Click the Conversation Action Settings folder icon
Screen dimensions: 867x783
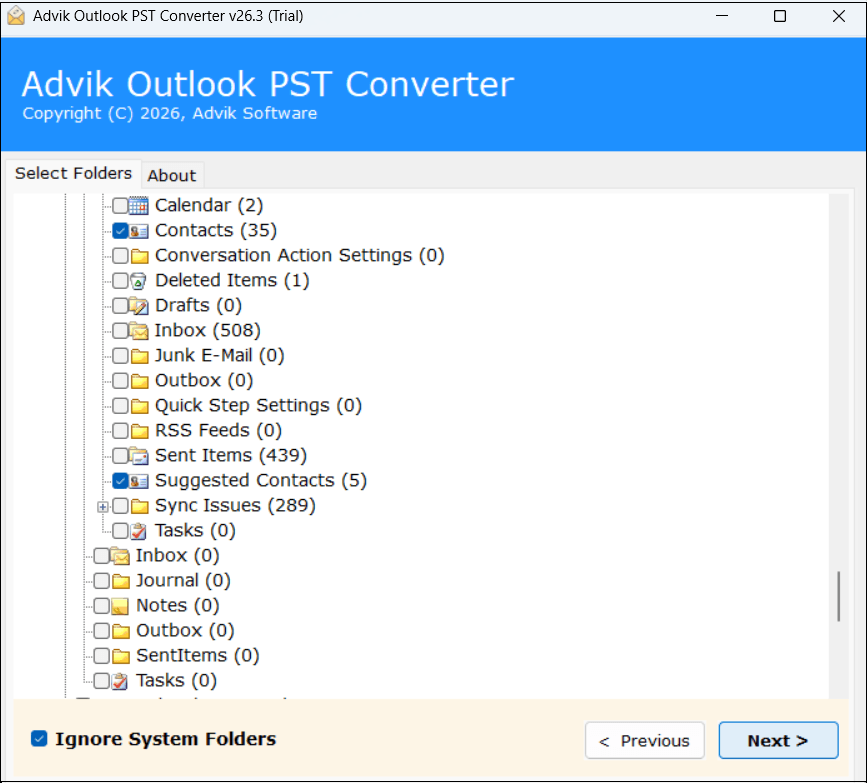(x=139, y=256)
